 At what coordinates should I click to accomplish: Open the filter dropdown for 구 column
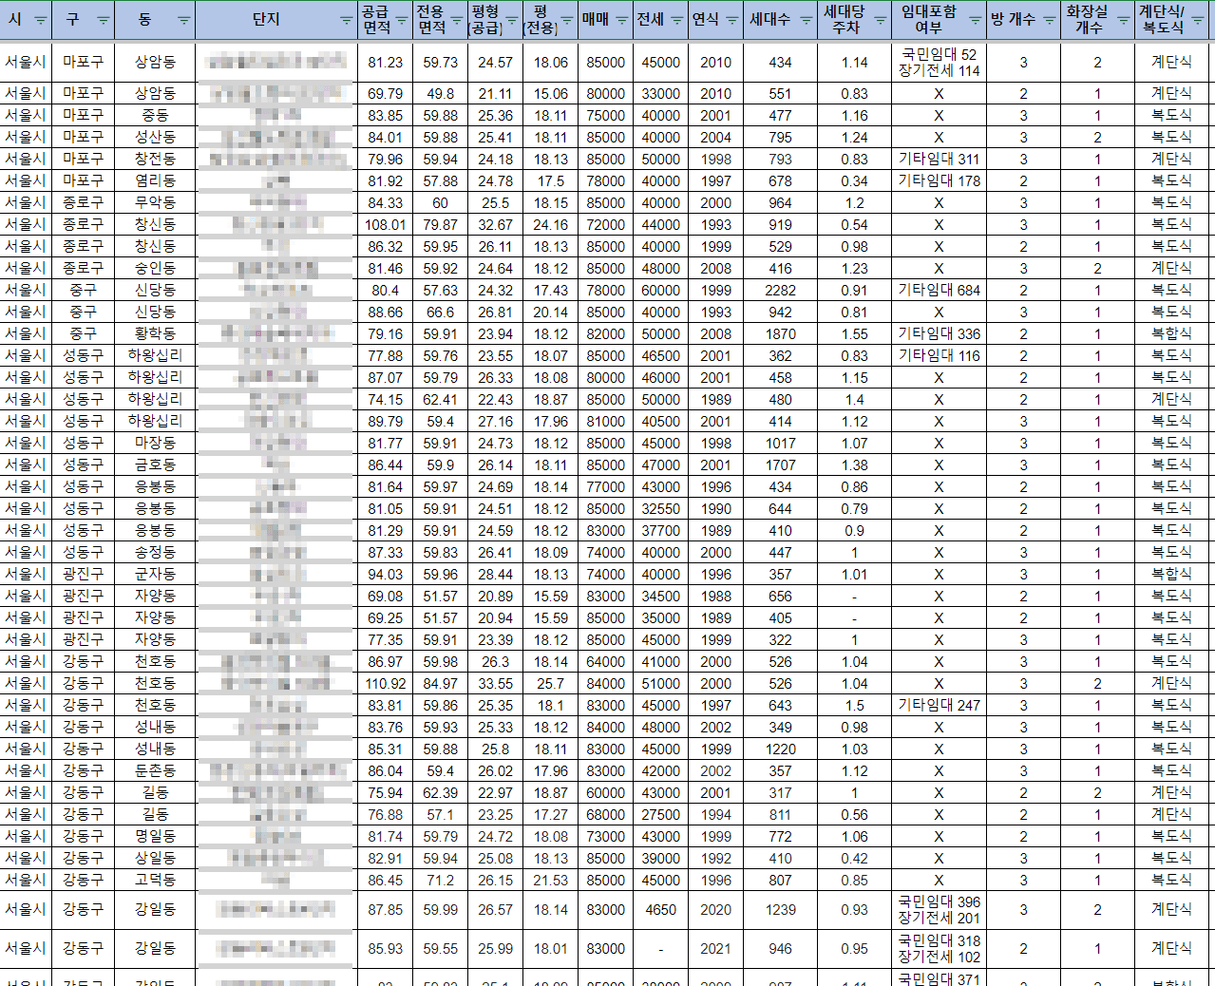[104, 20]
